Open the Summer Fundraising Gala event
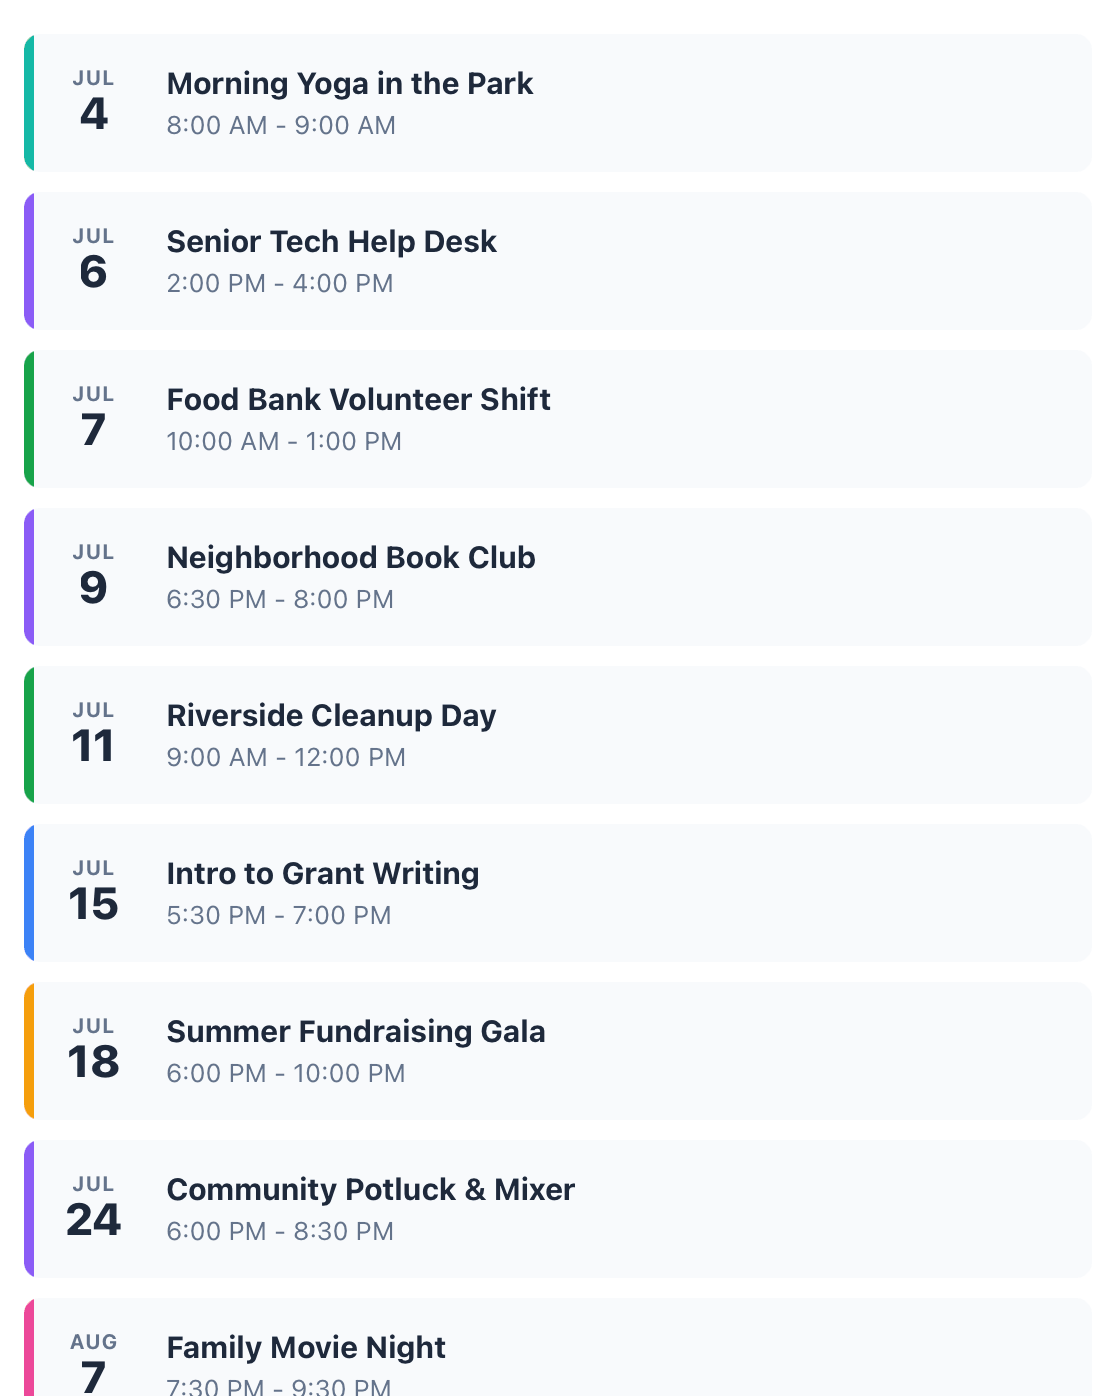The width and height of the screenshot is (1116, 1396). coord(558,1051)
